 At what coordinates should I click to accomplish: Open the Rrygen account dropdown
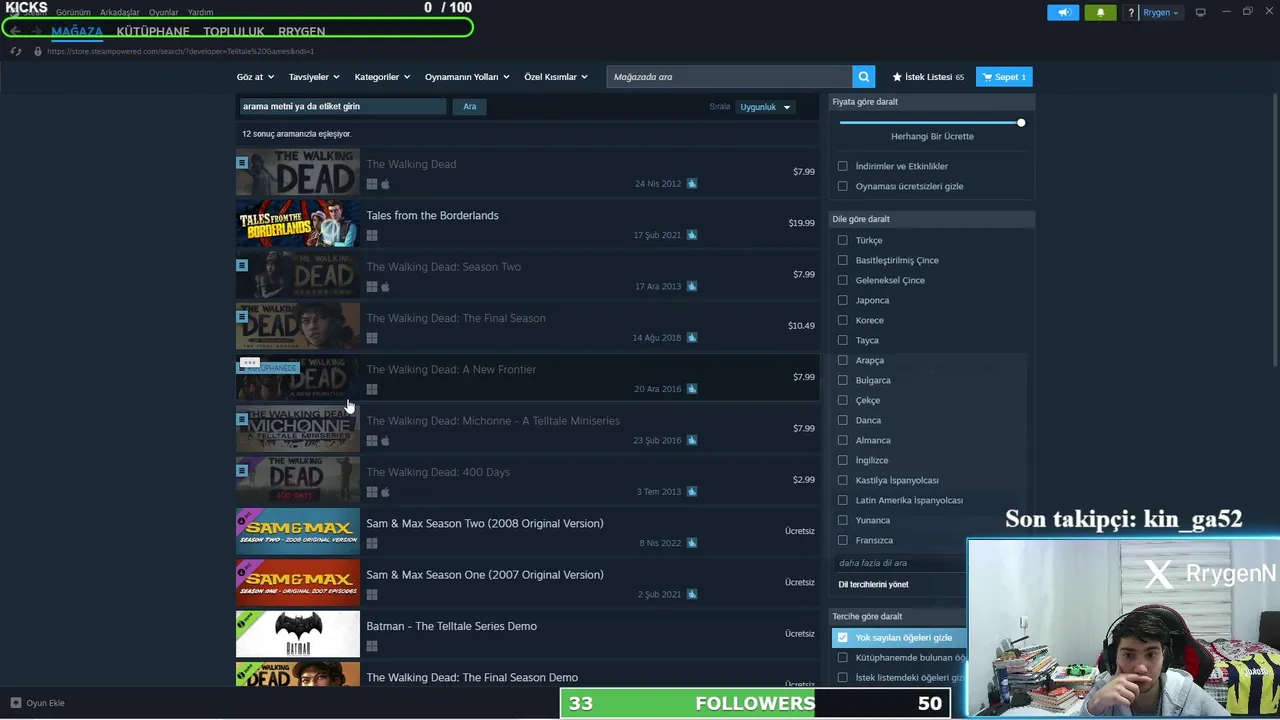(x=1160, y=12)
